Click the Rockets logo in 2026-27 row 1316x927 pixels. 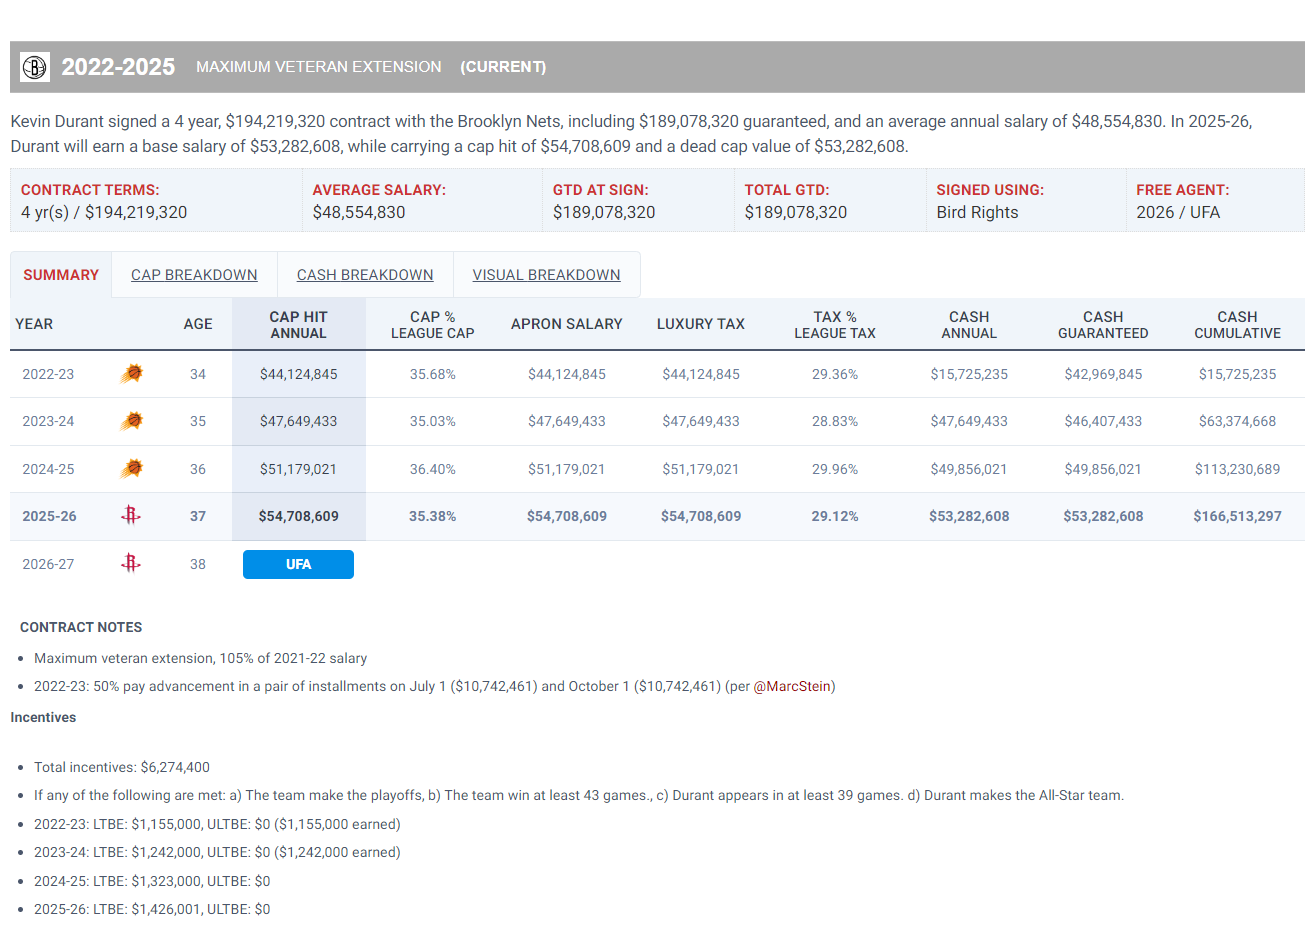(x=131, y=564)
